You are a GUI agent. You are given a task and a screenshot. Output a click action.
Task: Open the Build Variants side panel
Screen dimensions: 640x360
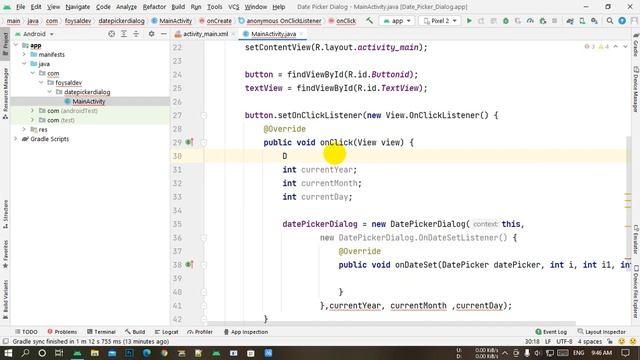pyautogui.click(x=5, y=299)
